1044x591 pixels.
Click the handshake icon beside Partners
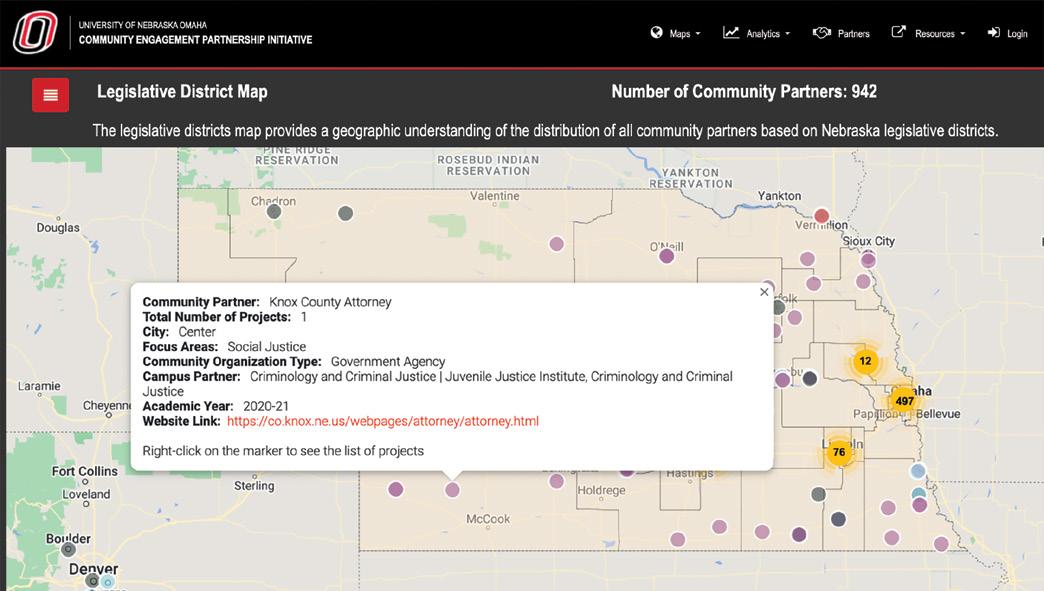(822, 33)
